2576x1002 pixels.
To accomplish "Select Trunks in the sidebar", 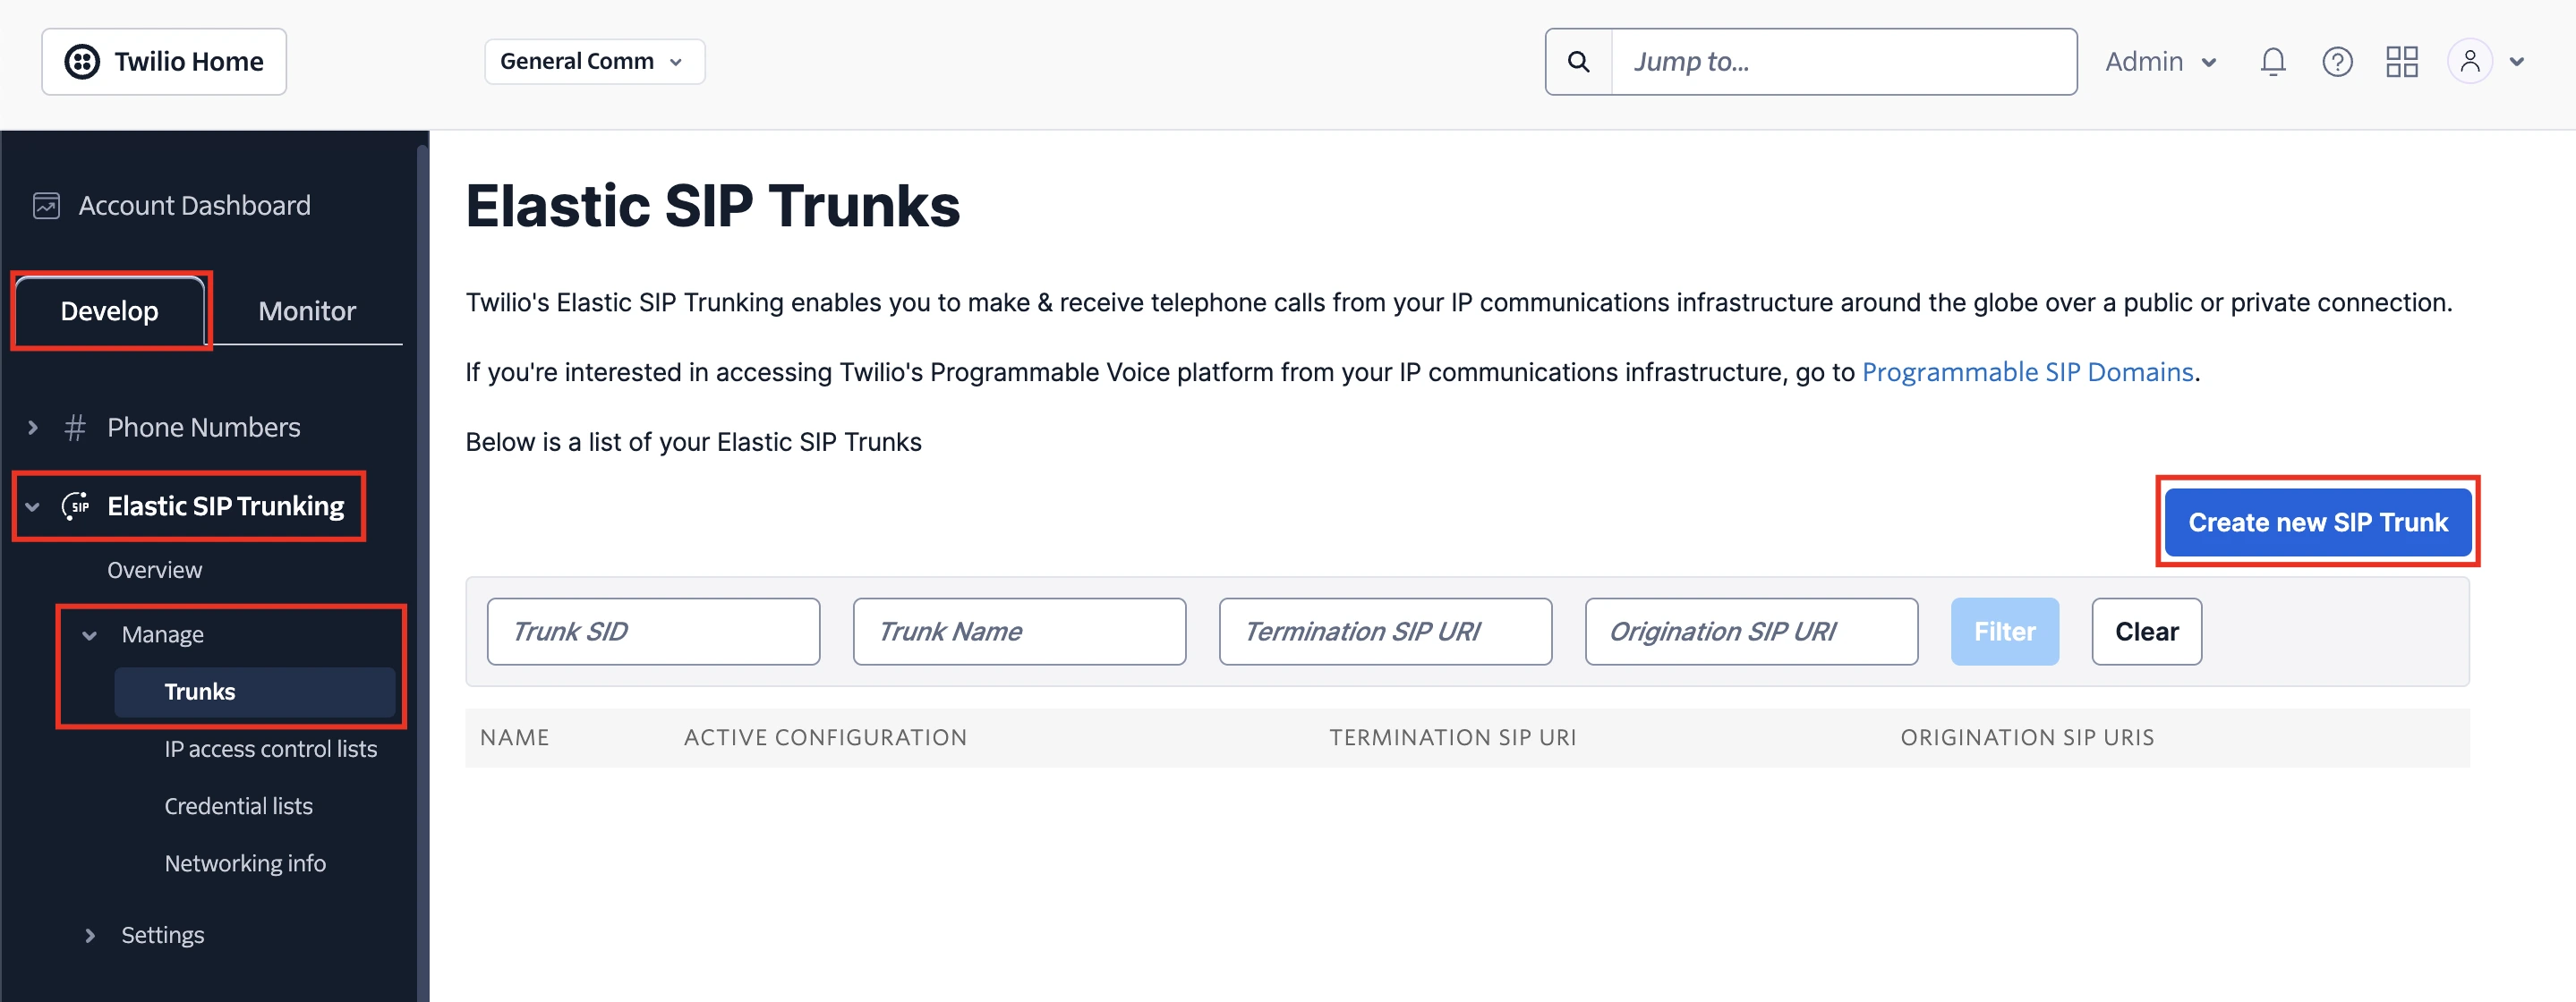I will pyautogui.click(x=199, y=691).
